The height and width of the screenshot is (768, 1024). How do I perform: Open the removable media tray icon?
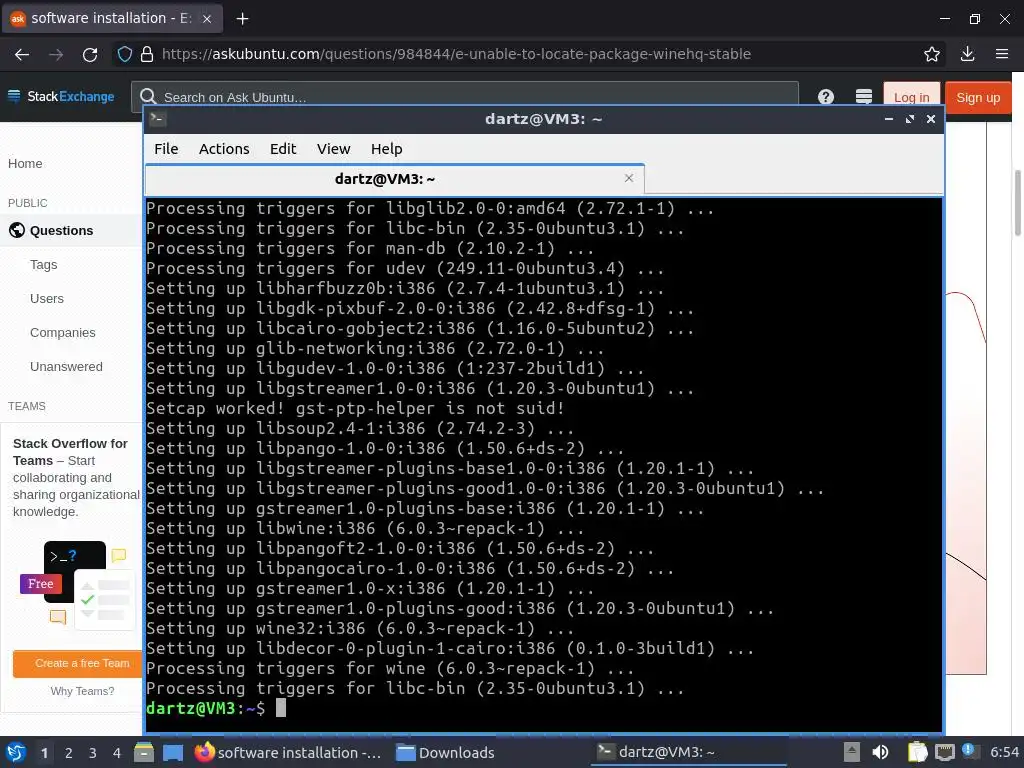tap(851, 752)
